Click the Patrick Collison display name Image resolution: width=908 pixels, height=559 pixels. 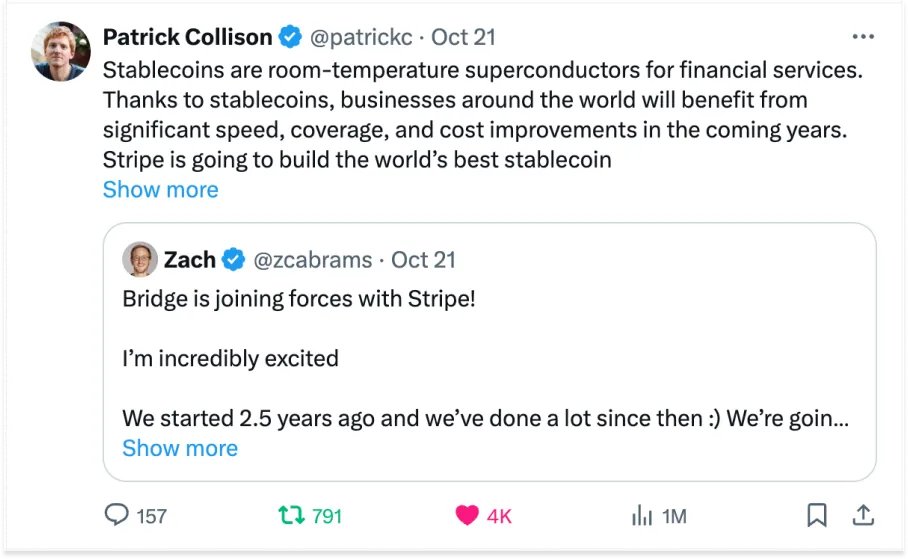(x=188, y=37)
